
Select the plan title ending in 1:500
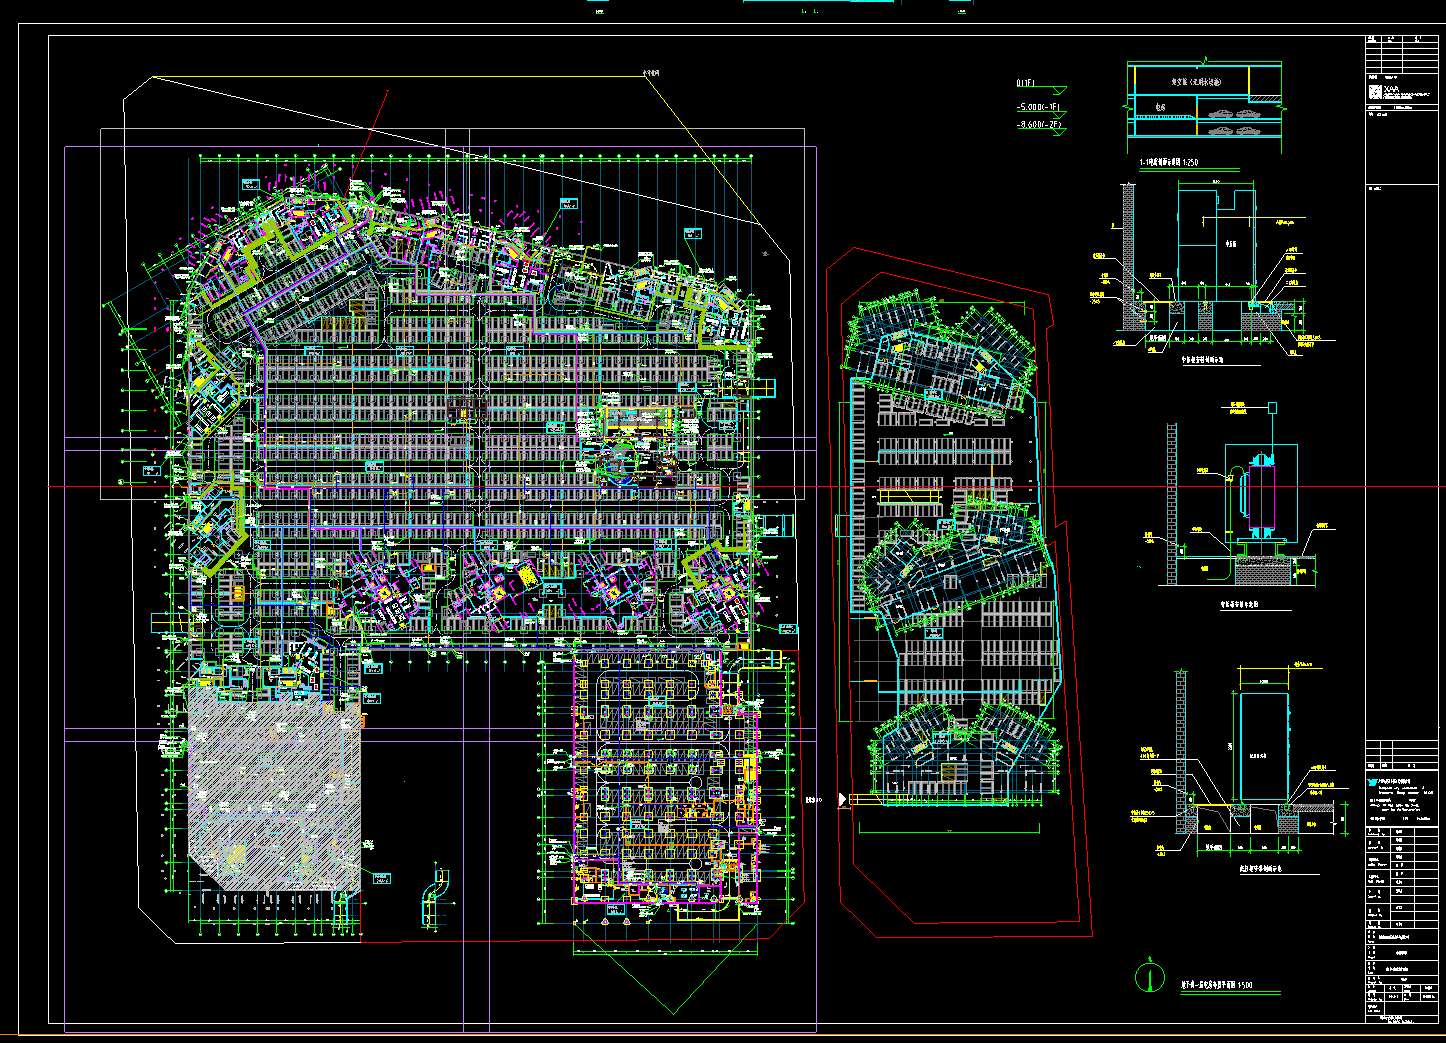click(x=1216, y=985)
